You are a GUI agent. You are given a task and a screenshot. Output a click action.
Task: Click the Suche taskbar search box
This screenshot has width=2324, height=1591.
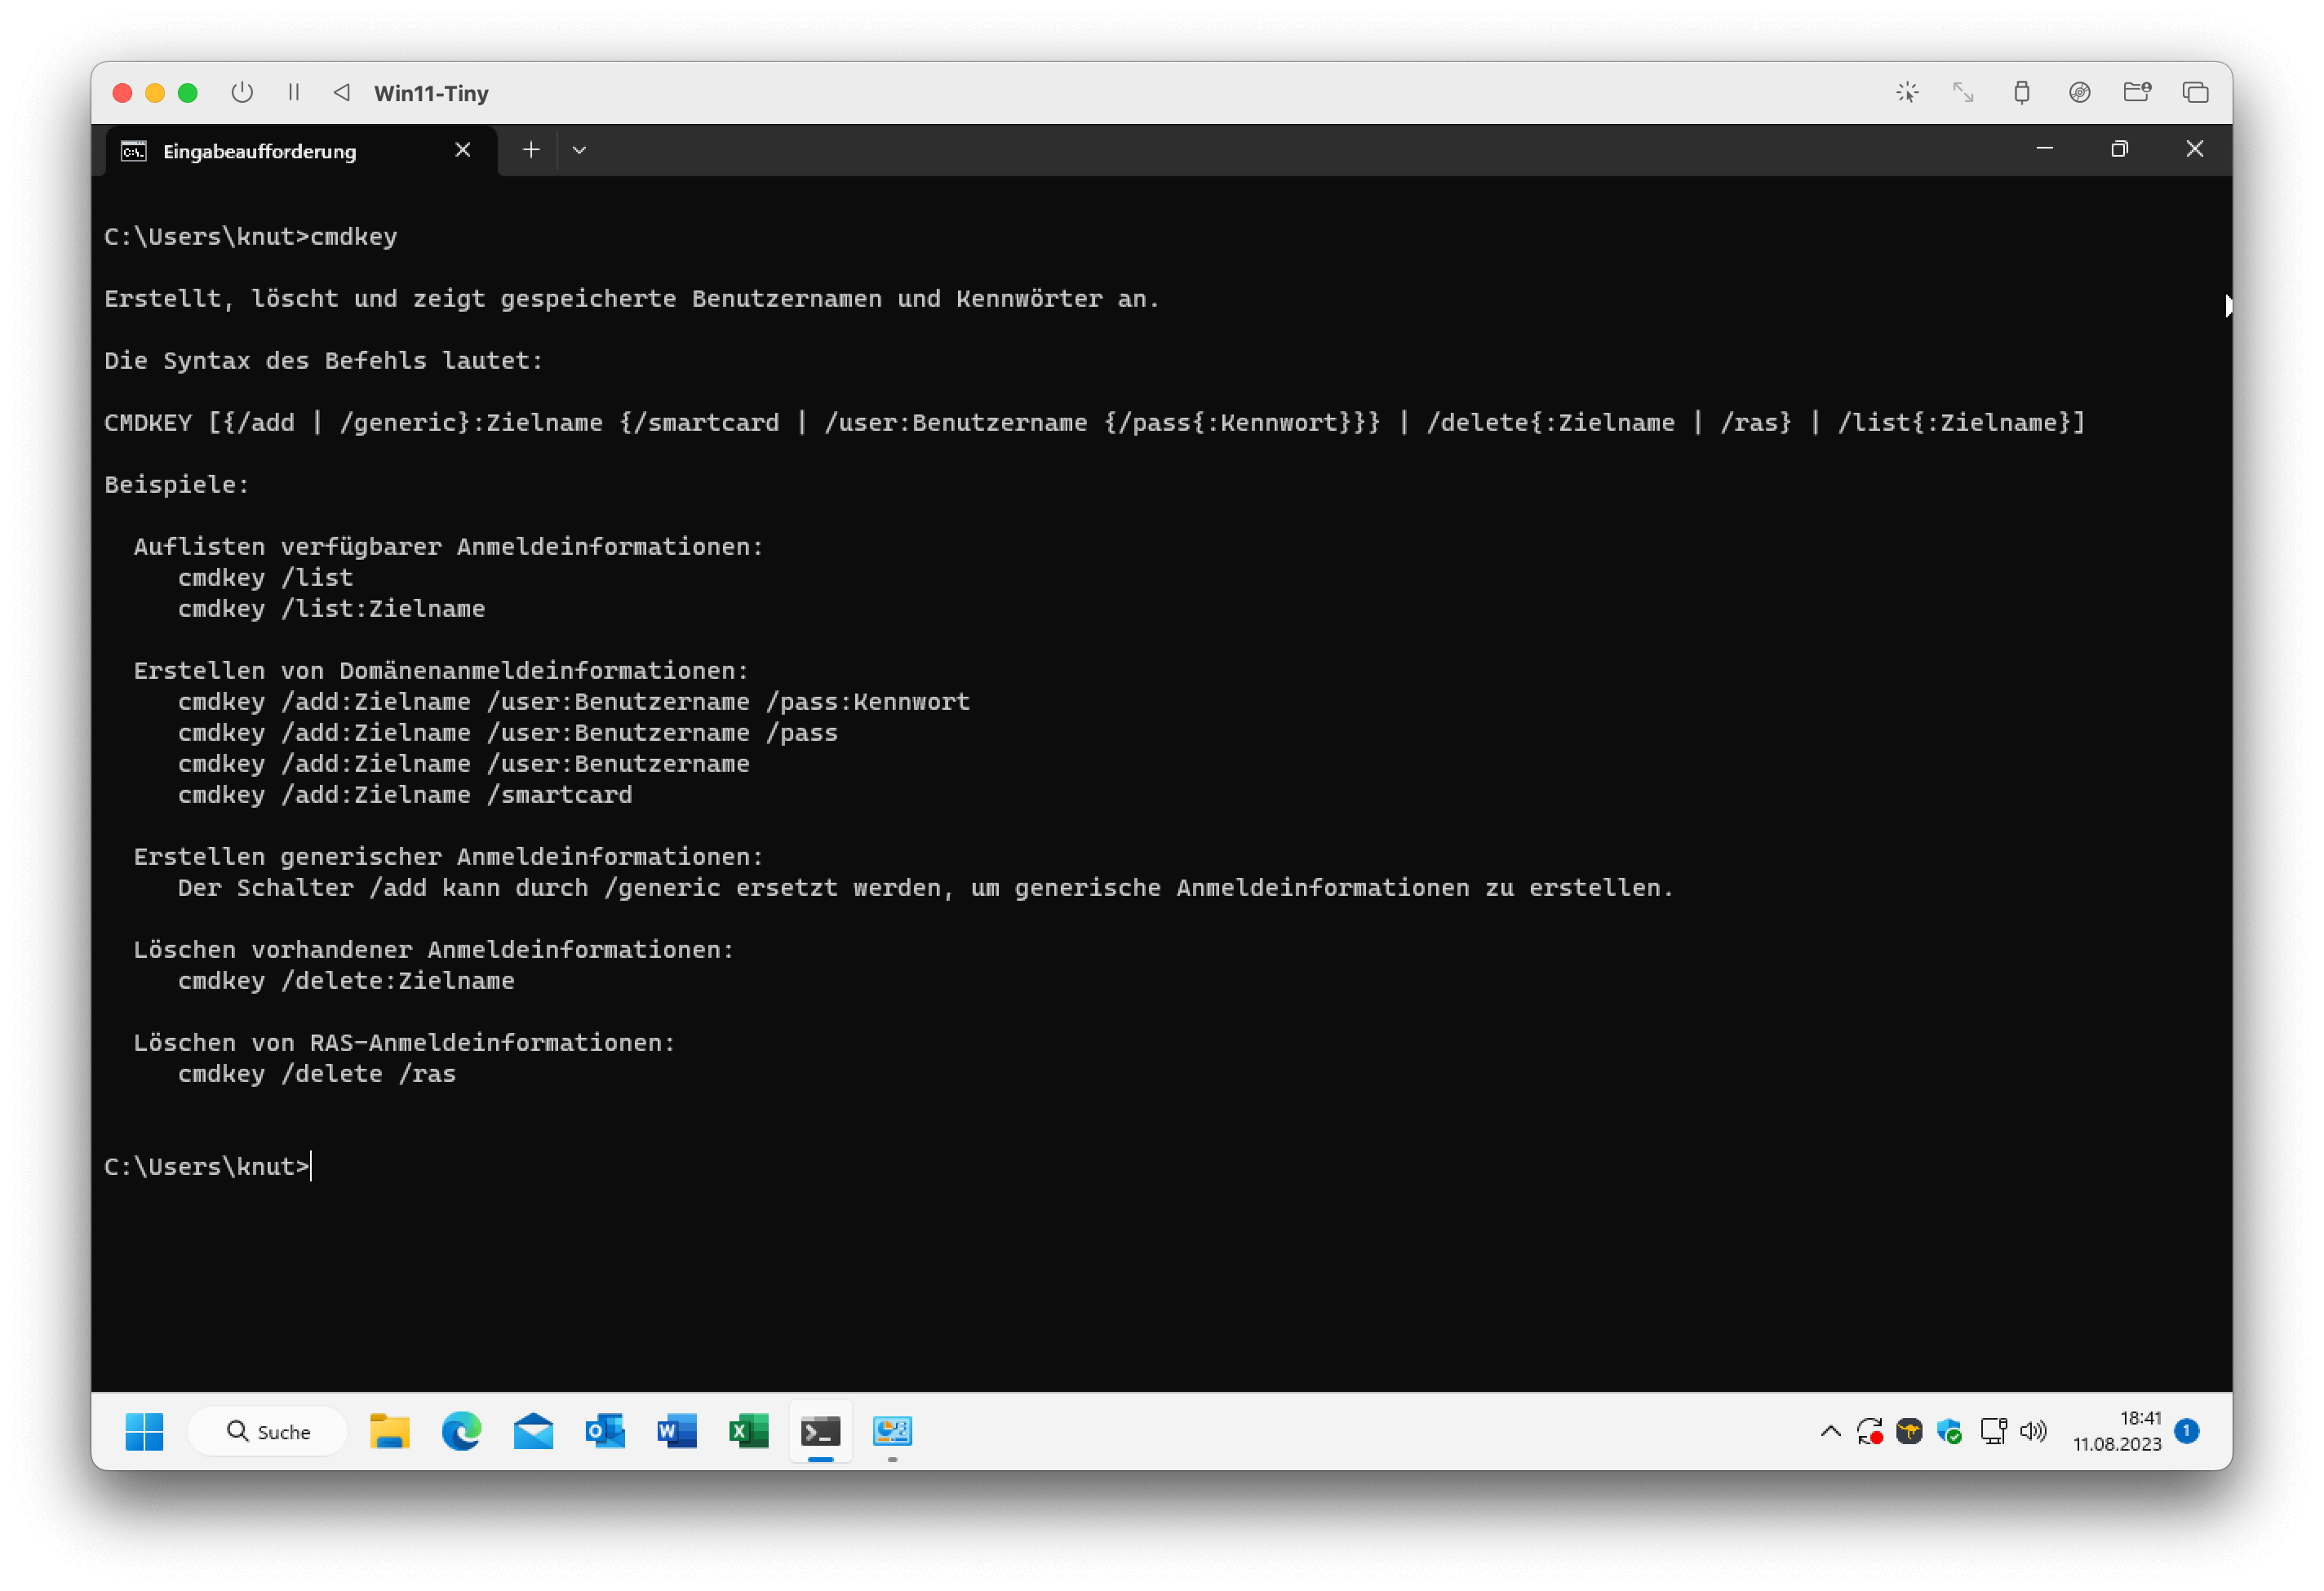268,1432
